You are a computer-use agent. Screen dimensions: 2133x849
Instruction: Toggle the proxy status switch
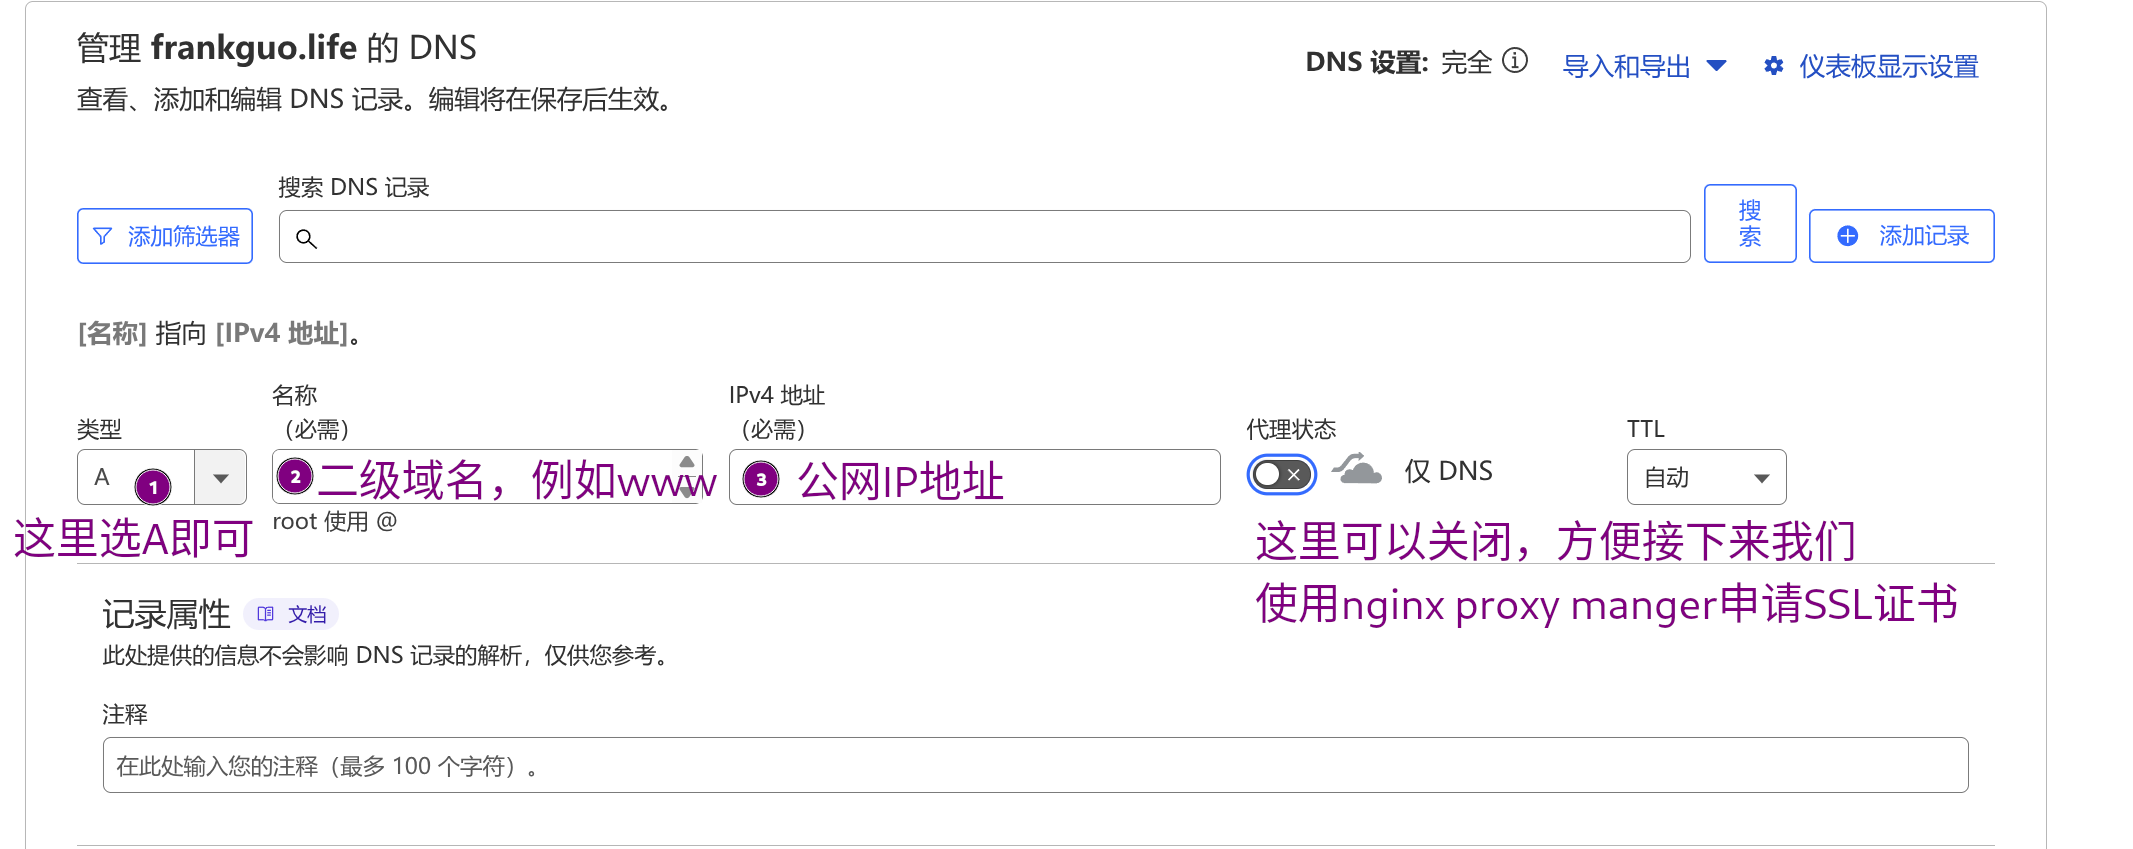[1281, 474]
